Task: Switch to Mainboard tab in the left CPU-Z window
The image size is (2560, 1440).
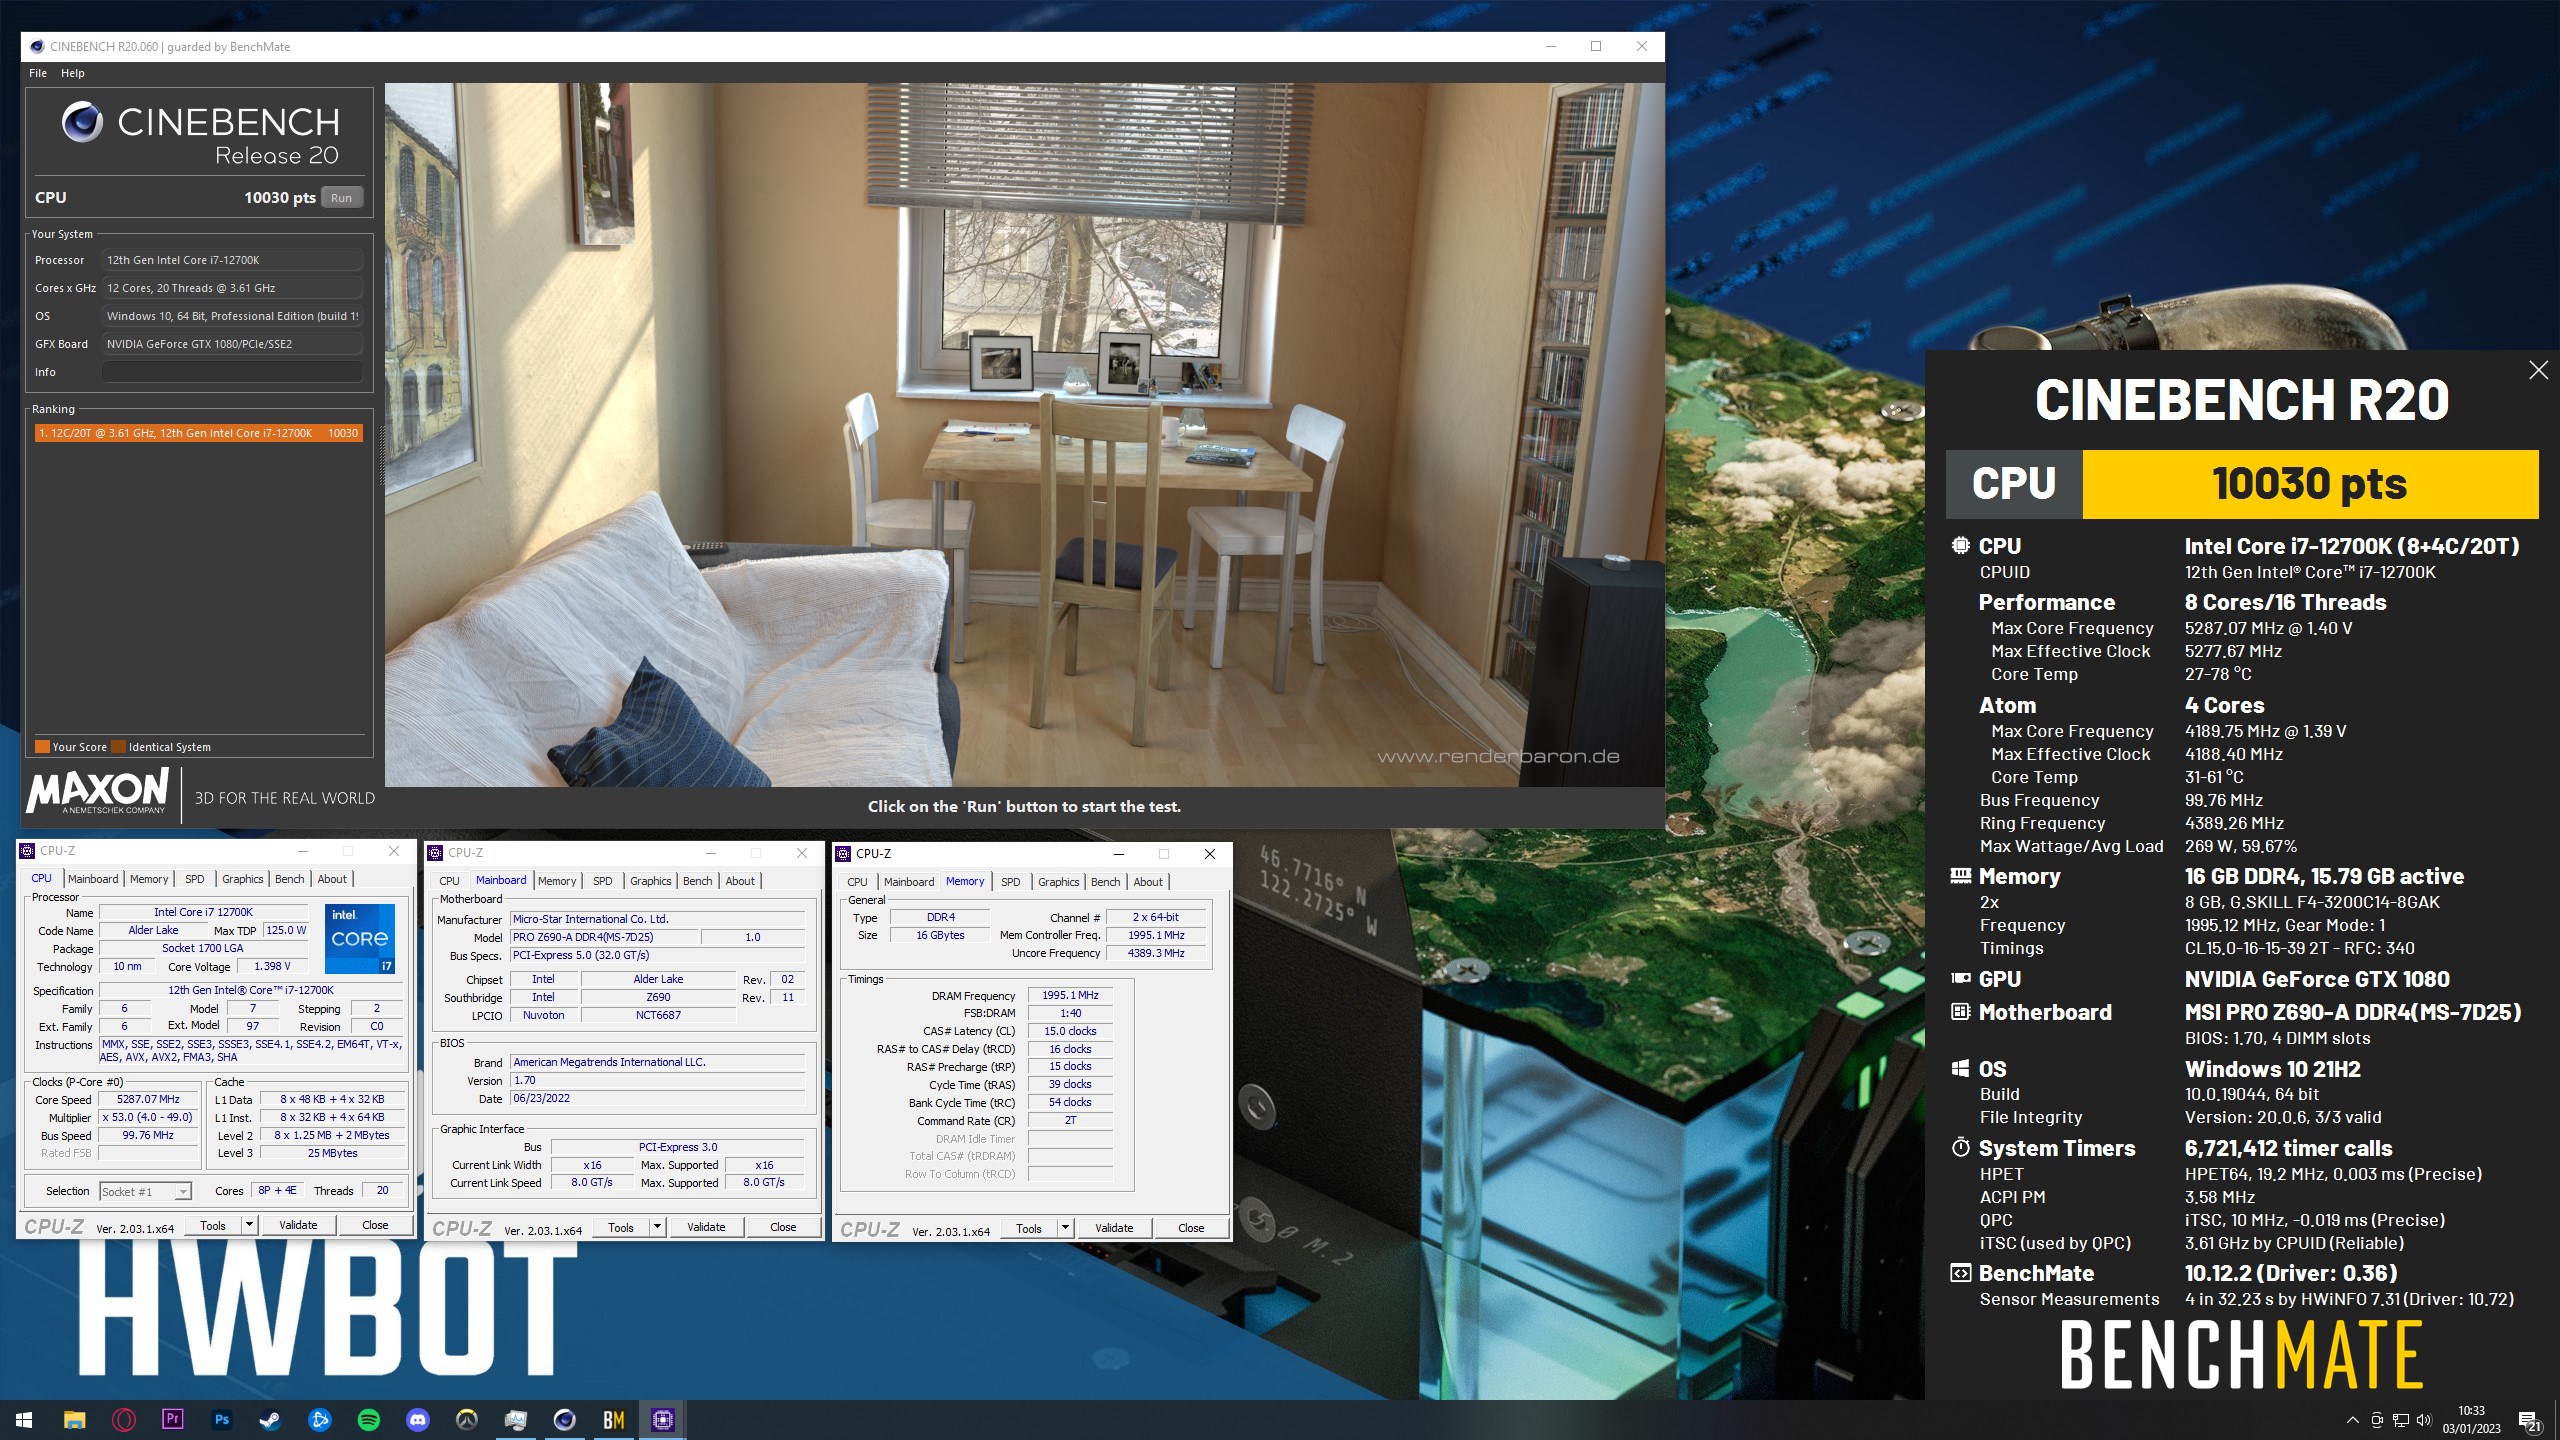Action: [x=93, y=879]
